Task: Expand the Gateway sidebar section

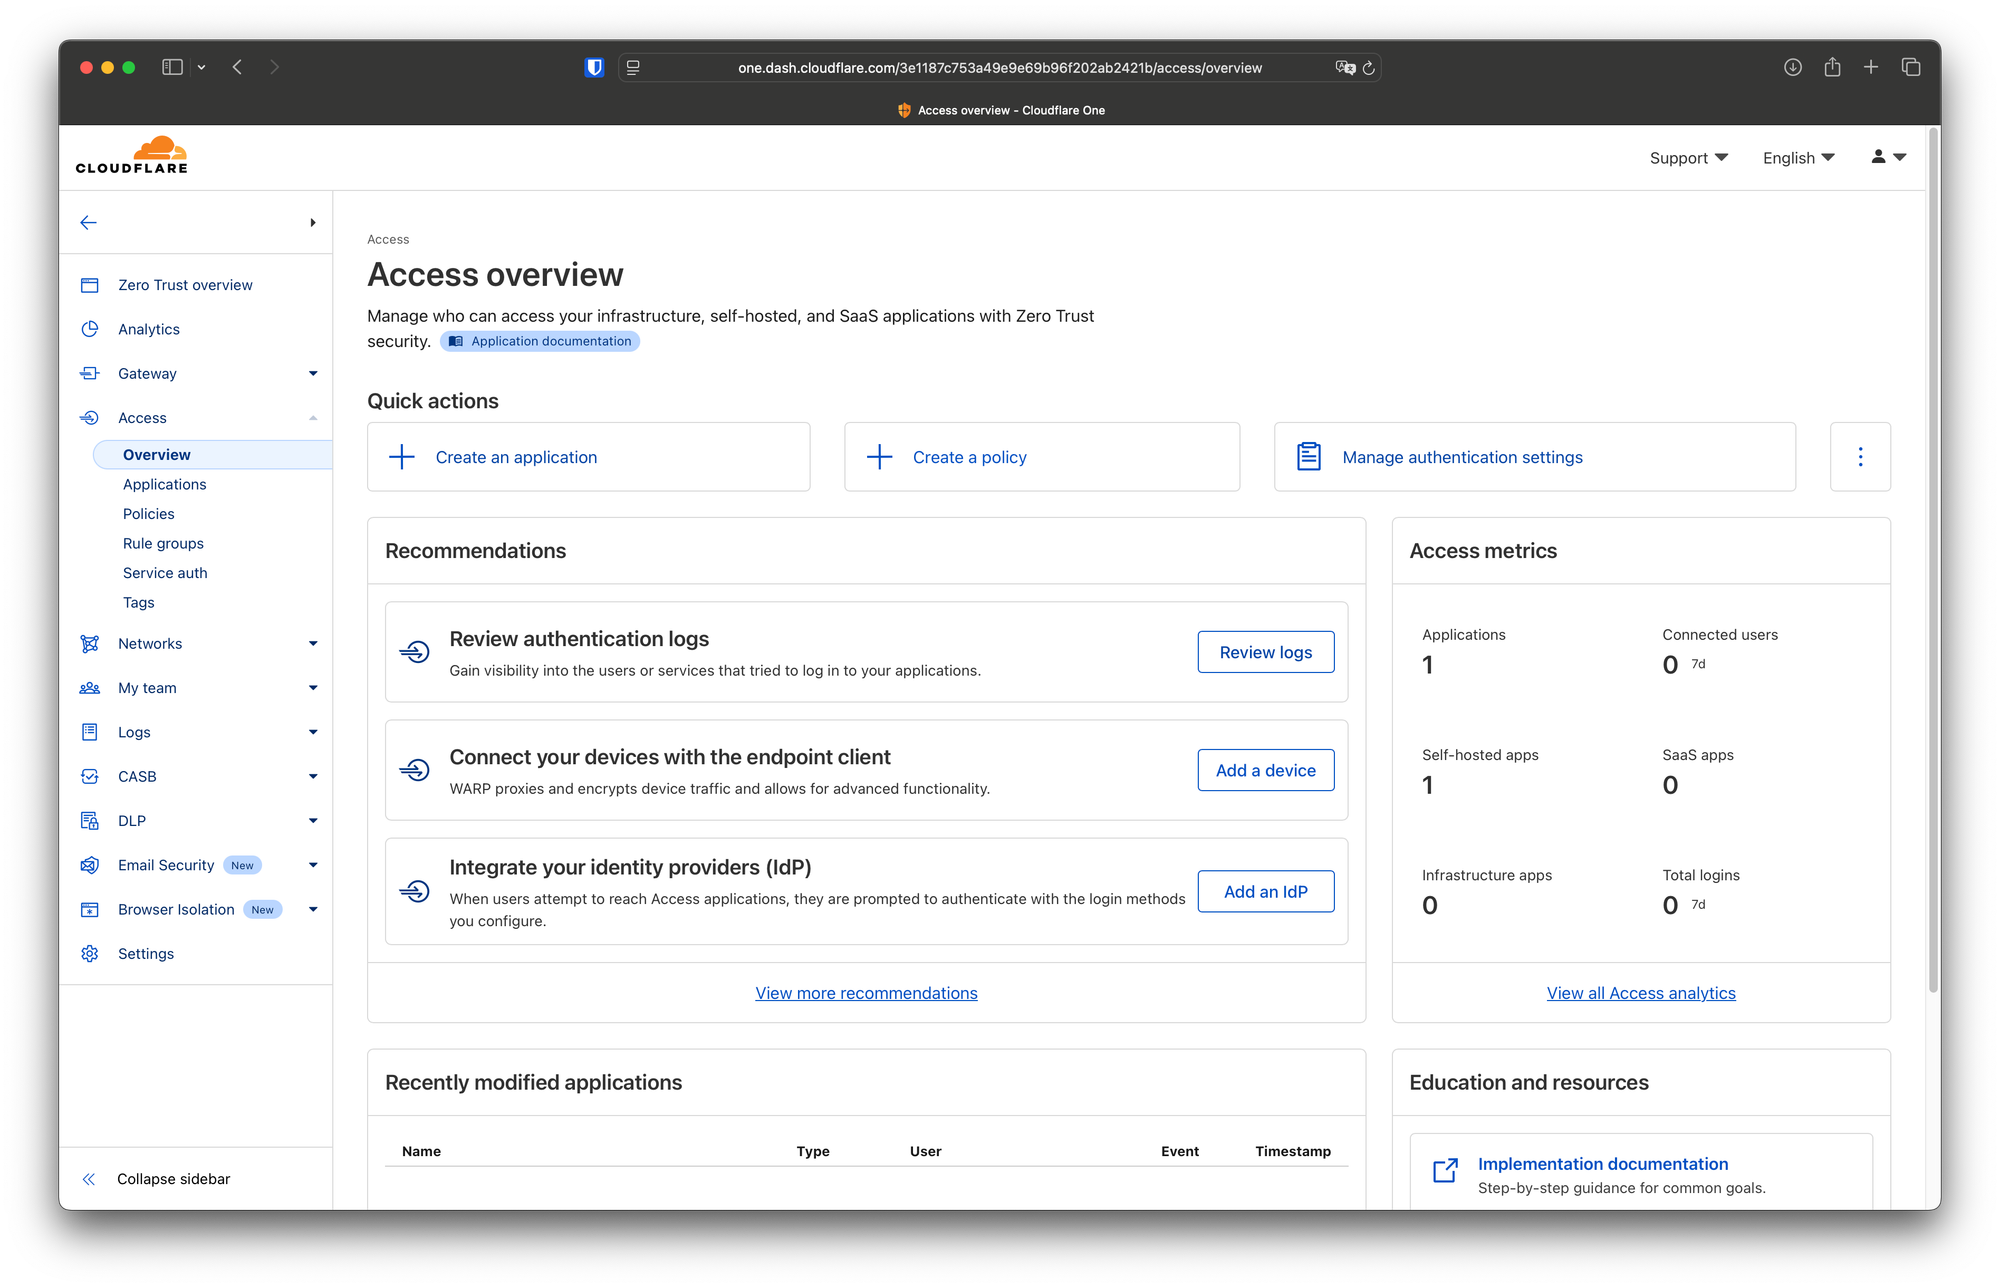Action: pyautogui.click(x=313, y=373)
